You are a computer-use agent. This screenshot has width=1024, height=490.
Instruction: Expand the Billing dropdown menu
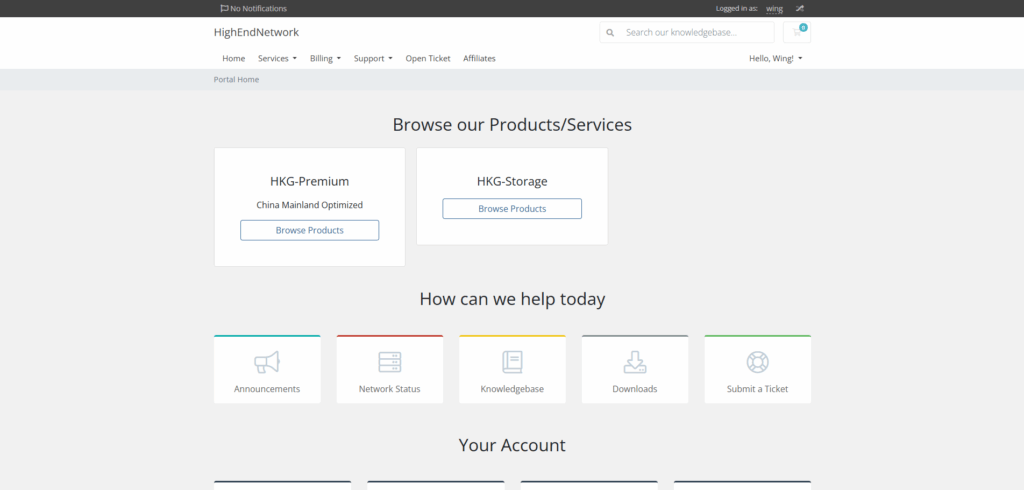[x=325, y=58]
